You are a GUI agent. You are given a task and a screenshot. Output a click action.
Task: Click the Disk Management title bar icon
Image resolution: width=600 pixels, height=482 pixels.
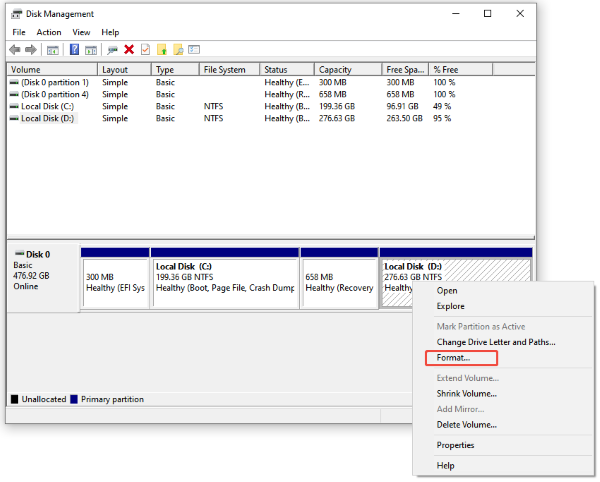tap(16, 14)
